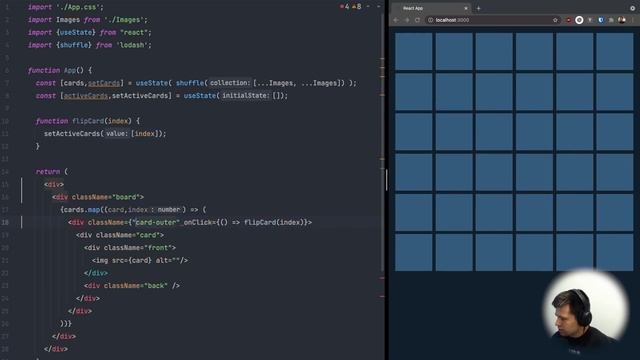
Task: Select the React App browser tab
Action: click(x=432, y=8)
